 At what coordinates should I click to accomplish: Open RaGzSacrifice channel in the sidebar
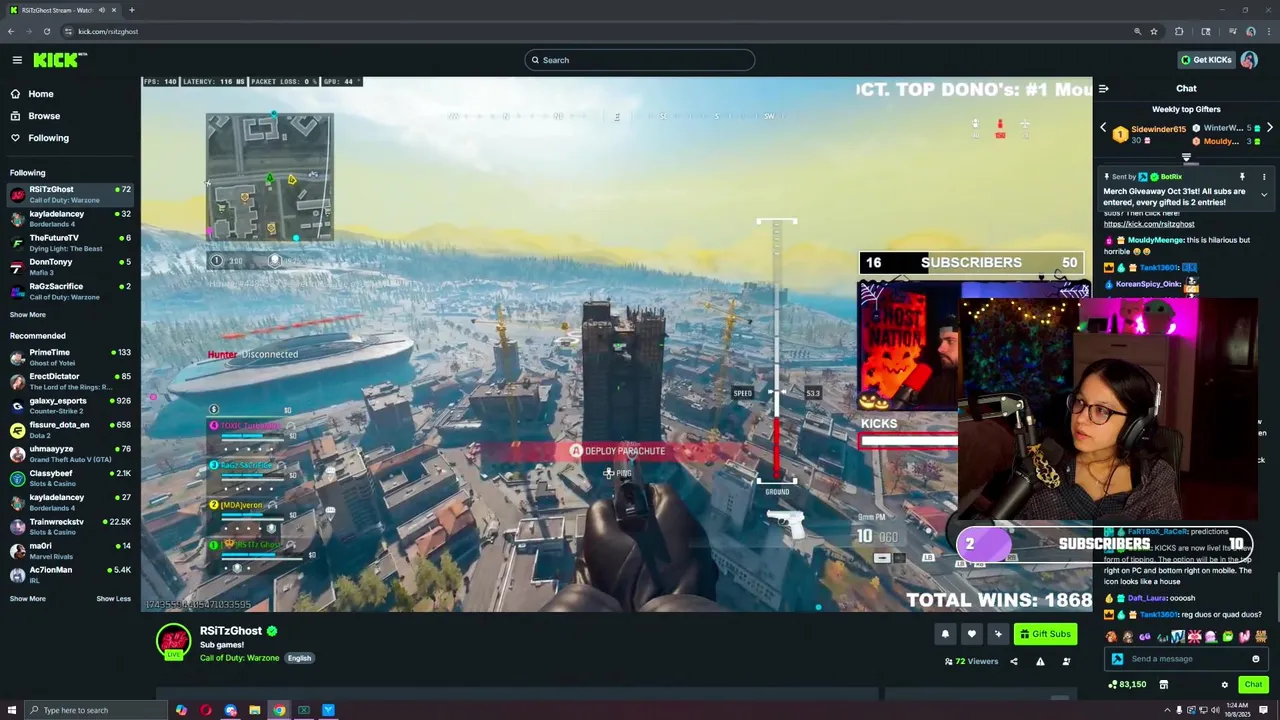coord(70,291)
